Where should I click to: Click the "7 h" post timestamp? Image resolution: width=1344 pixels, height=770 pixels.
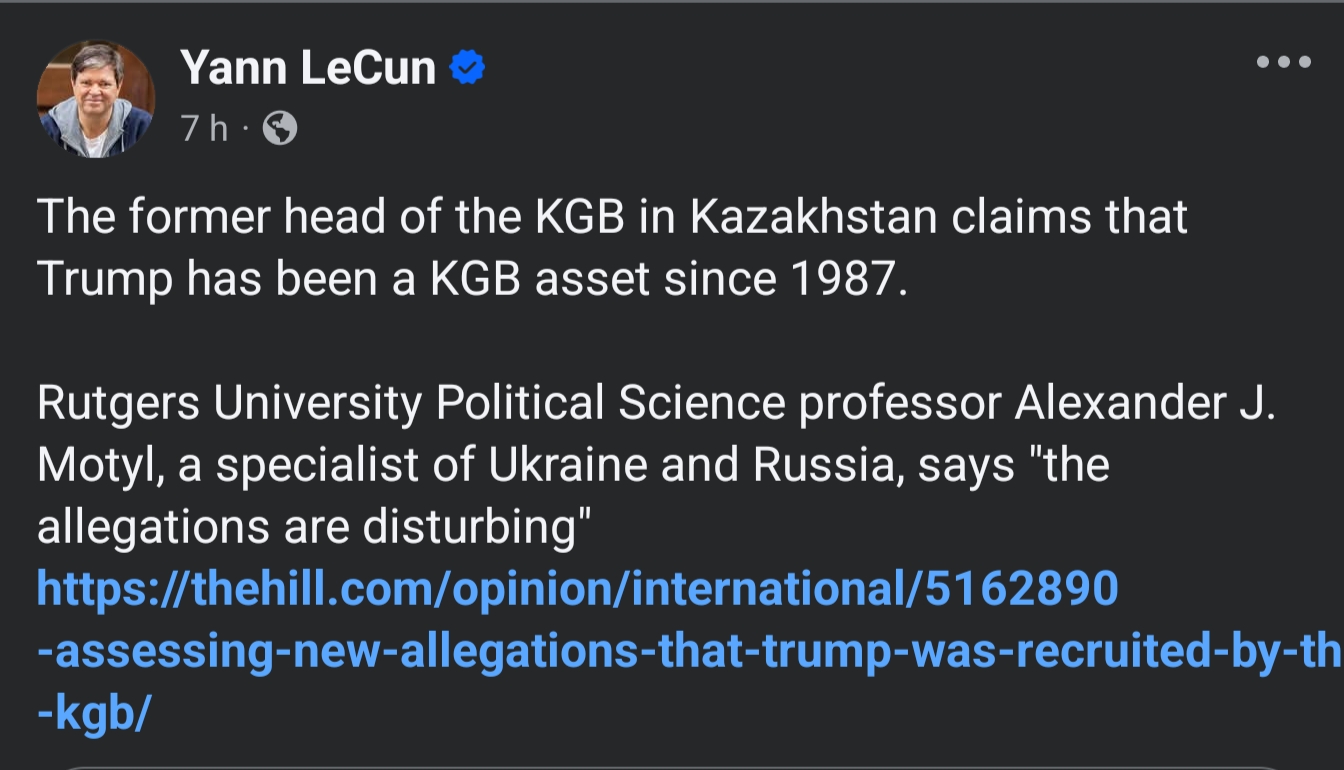(x=204, y=128)
